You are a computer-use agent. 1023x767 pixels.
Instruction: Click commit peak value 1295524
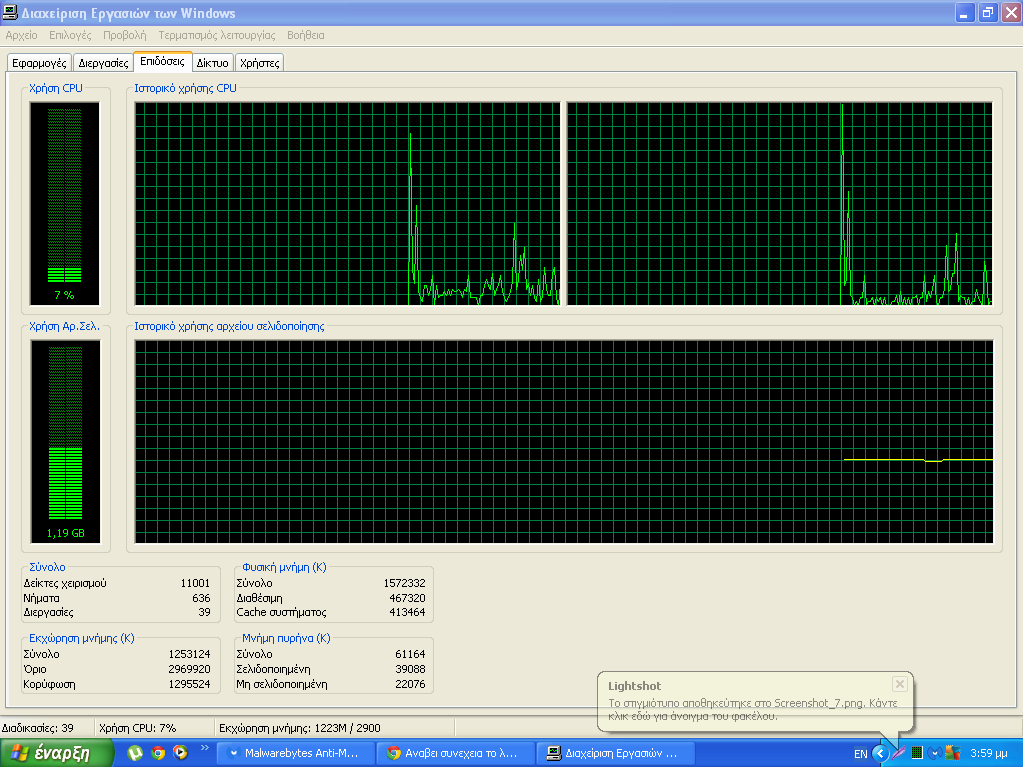[x=189, y=684]
